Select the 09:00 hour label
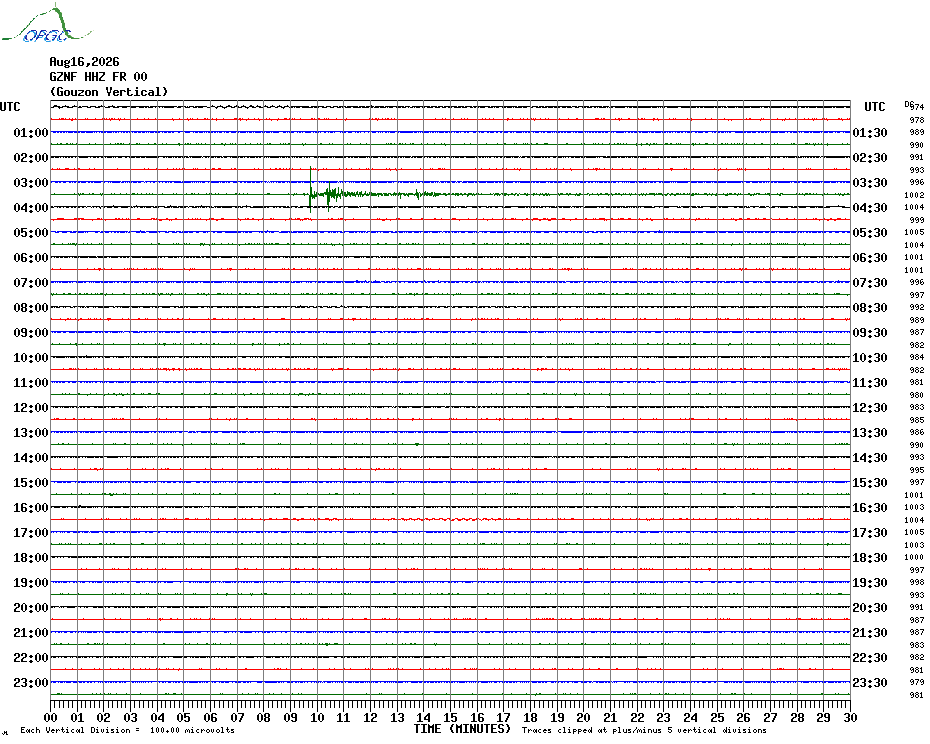930x744 pixels. (31, 332)
